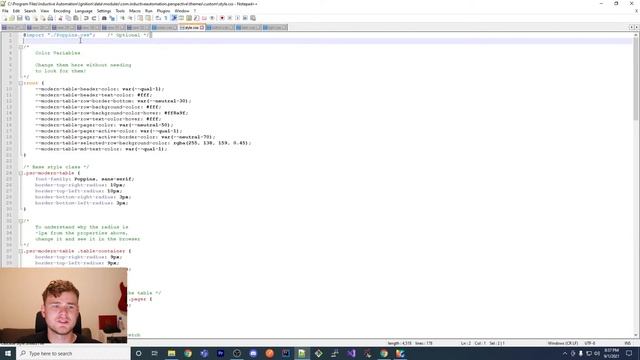Undo the last edit via the toolbar icon
The width and height of the screenshot is (640, 360).
pyautogui.click(x=86, y=18)
